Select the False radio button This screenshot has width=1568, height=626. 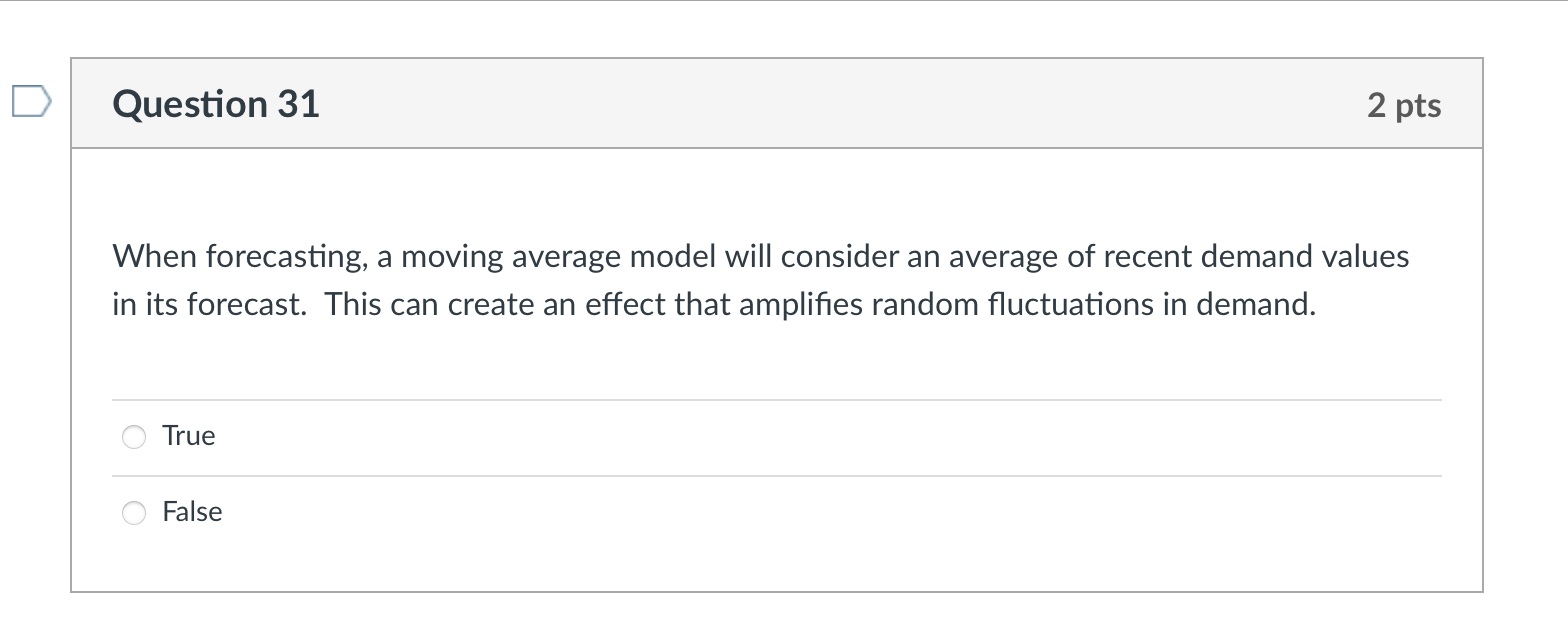click(134, 513)
